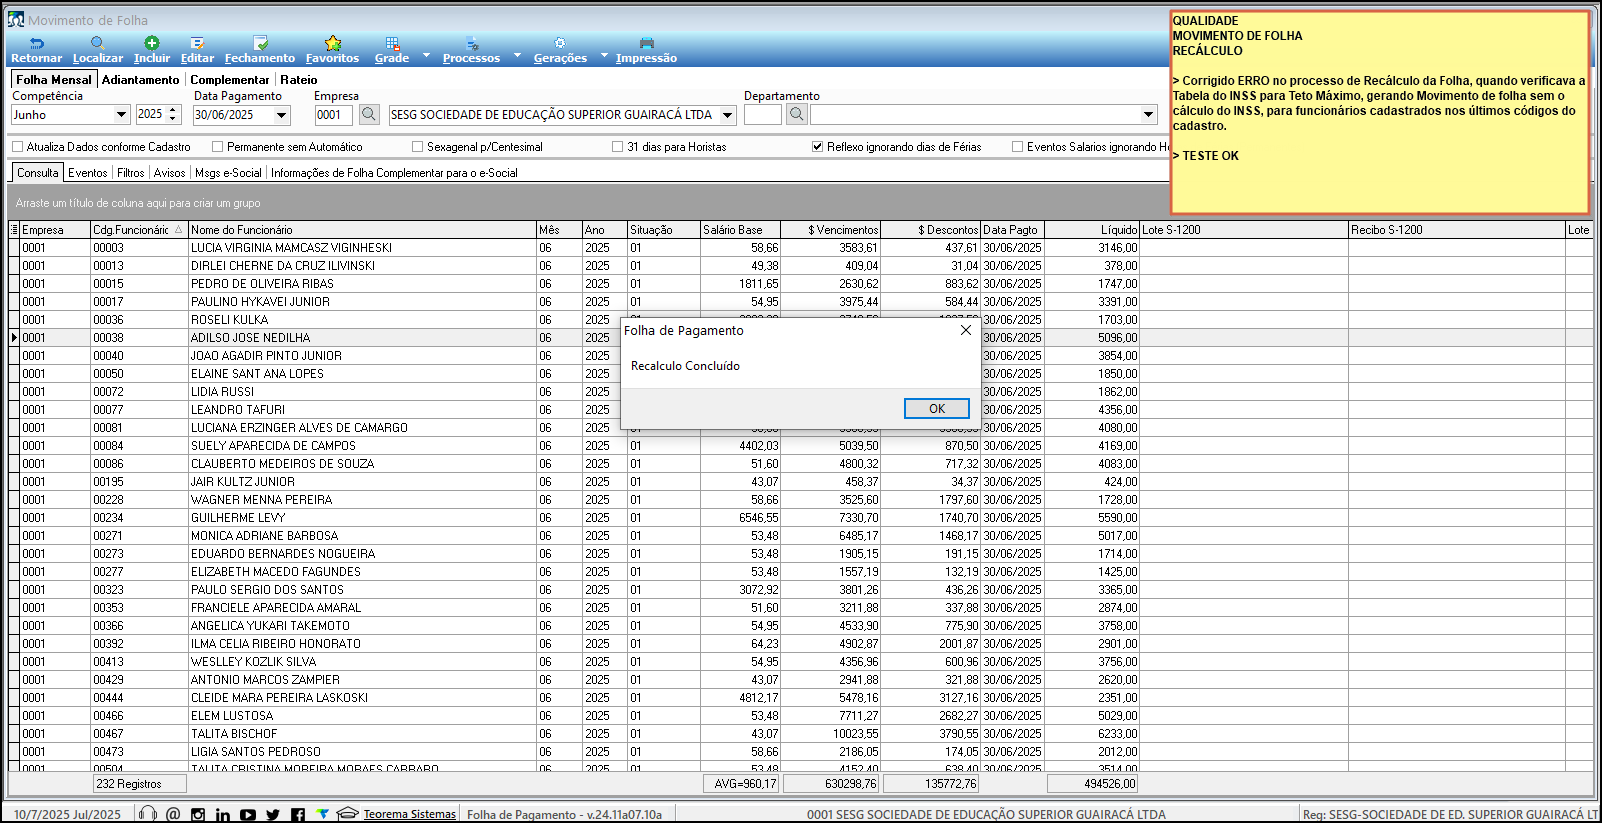Open the Avisos sub-tab
1602x823 pixels.
pos(169,172)
